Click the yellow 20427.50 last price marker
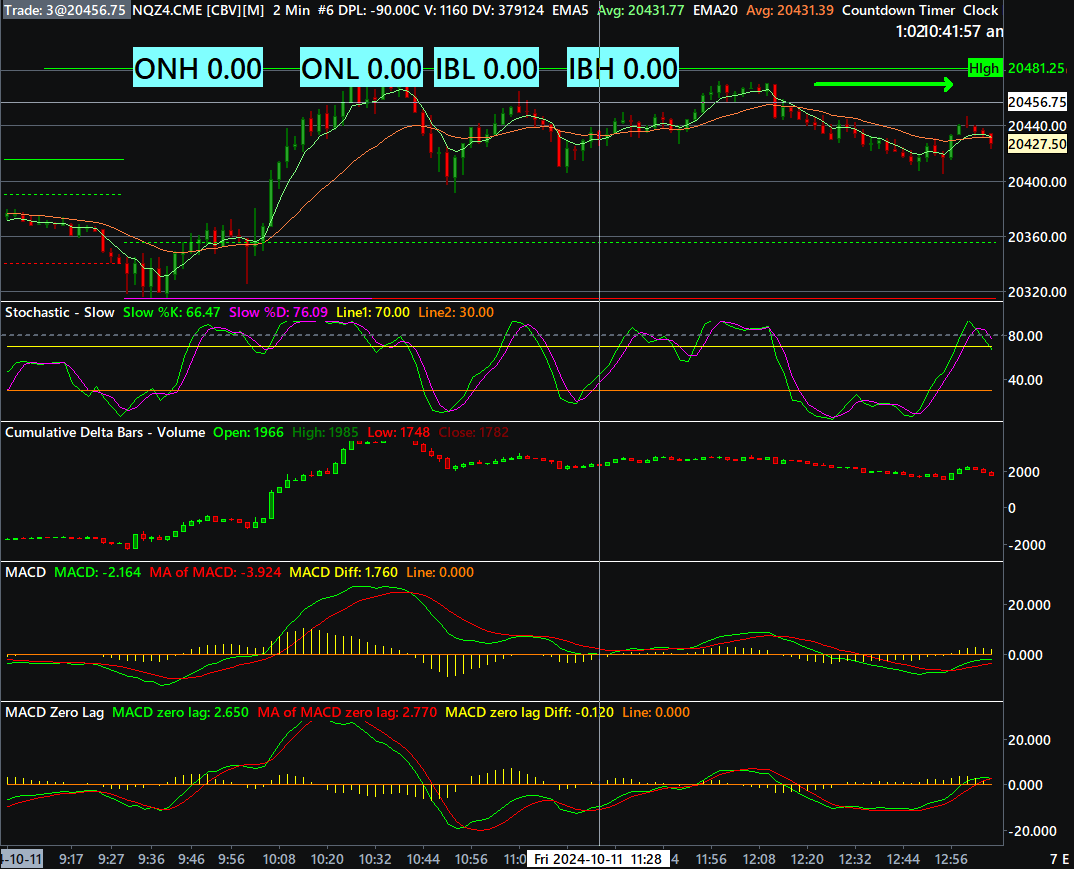 coord(1037,144)
